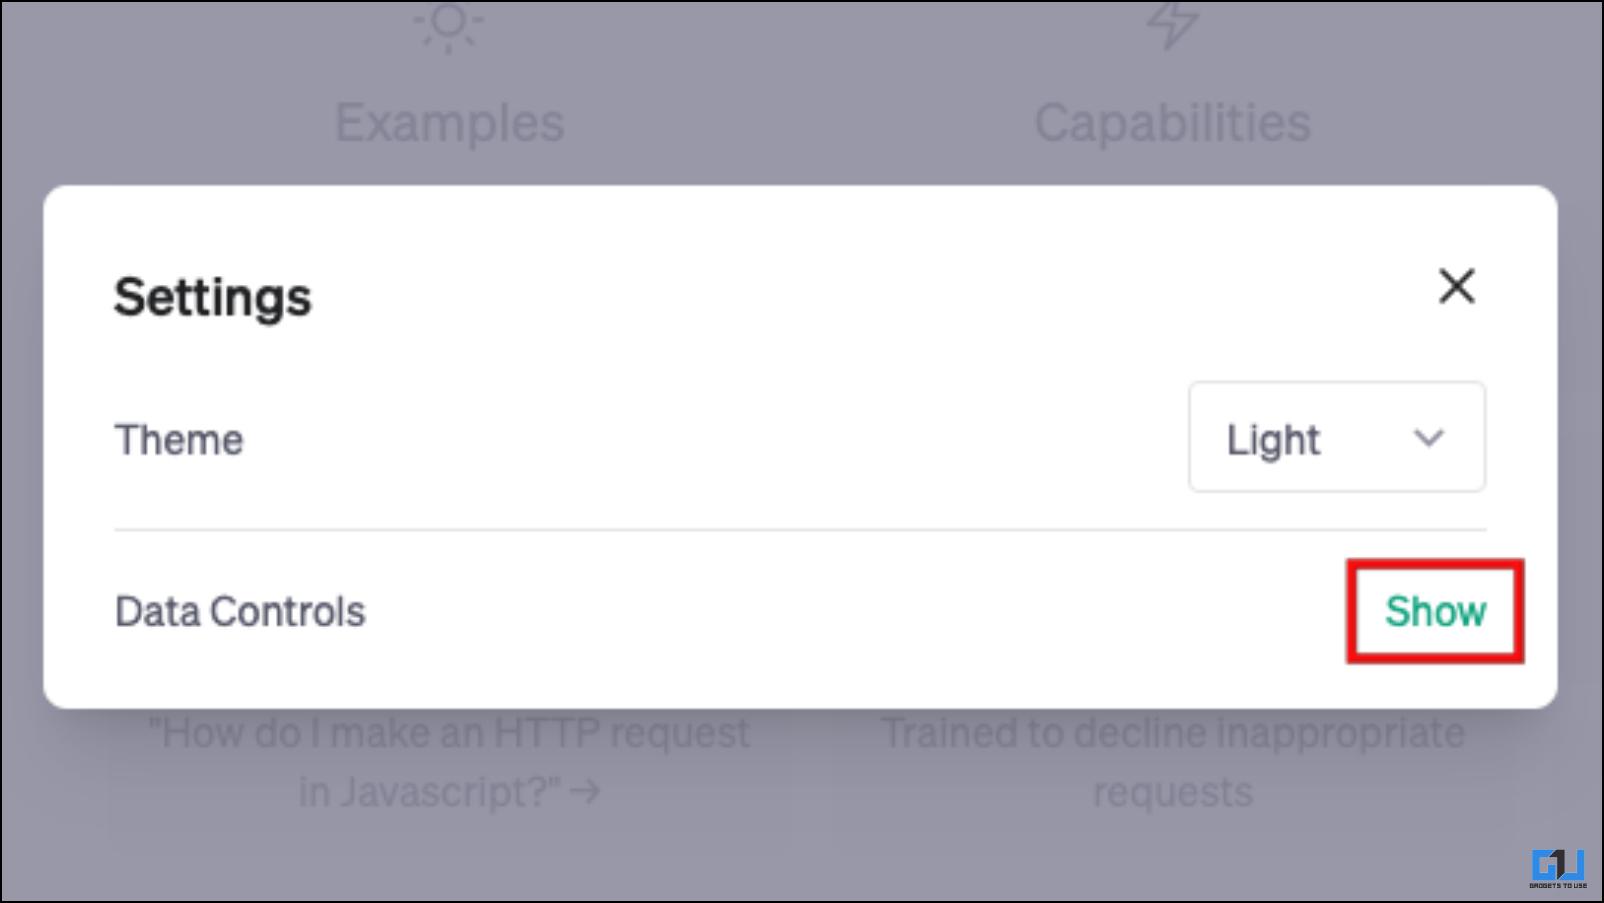Viewport: 1604px width, 903px height.
Task: Close the Settings dialog with X icon
Action: (1456, 286)
